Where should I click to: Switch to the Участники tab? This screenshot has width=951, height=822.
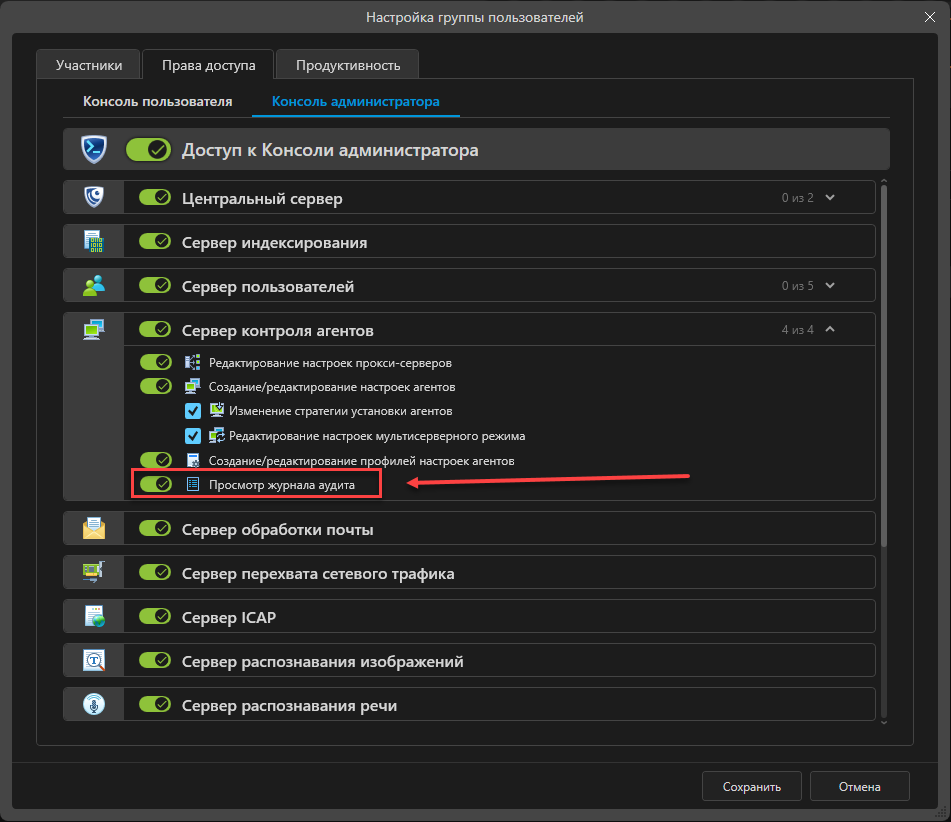(89, 65)
